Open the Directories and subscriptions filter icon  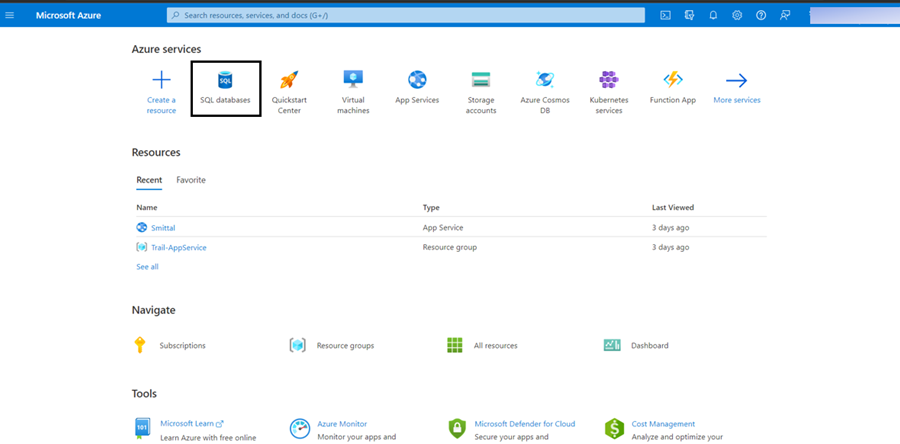[x=689, y=15]
